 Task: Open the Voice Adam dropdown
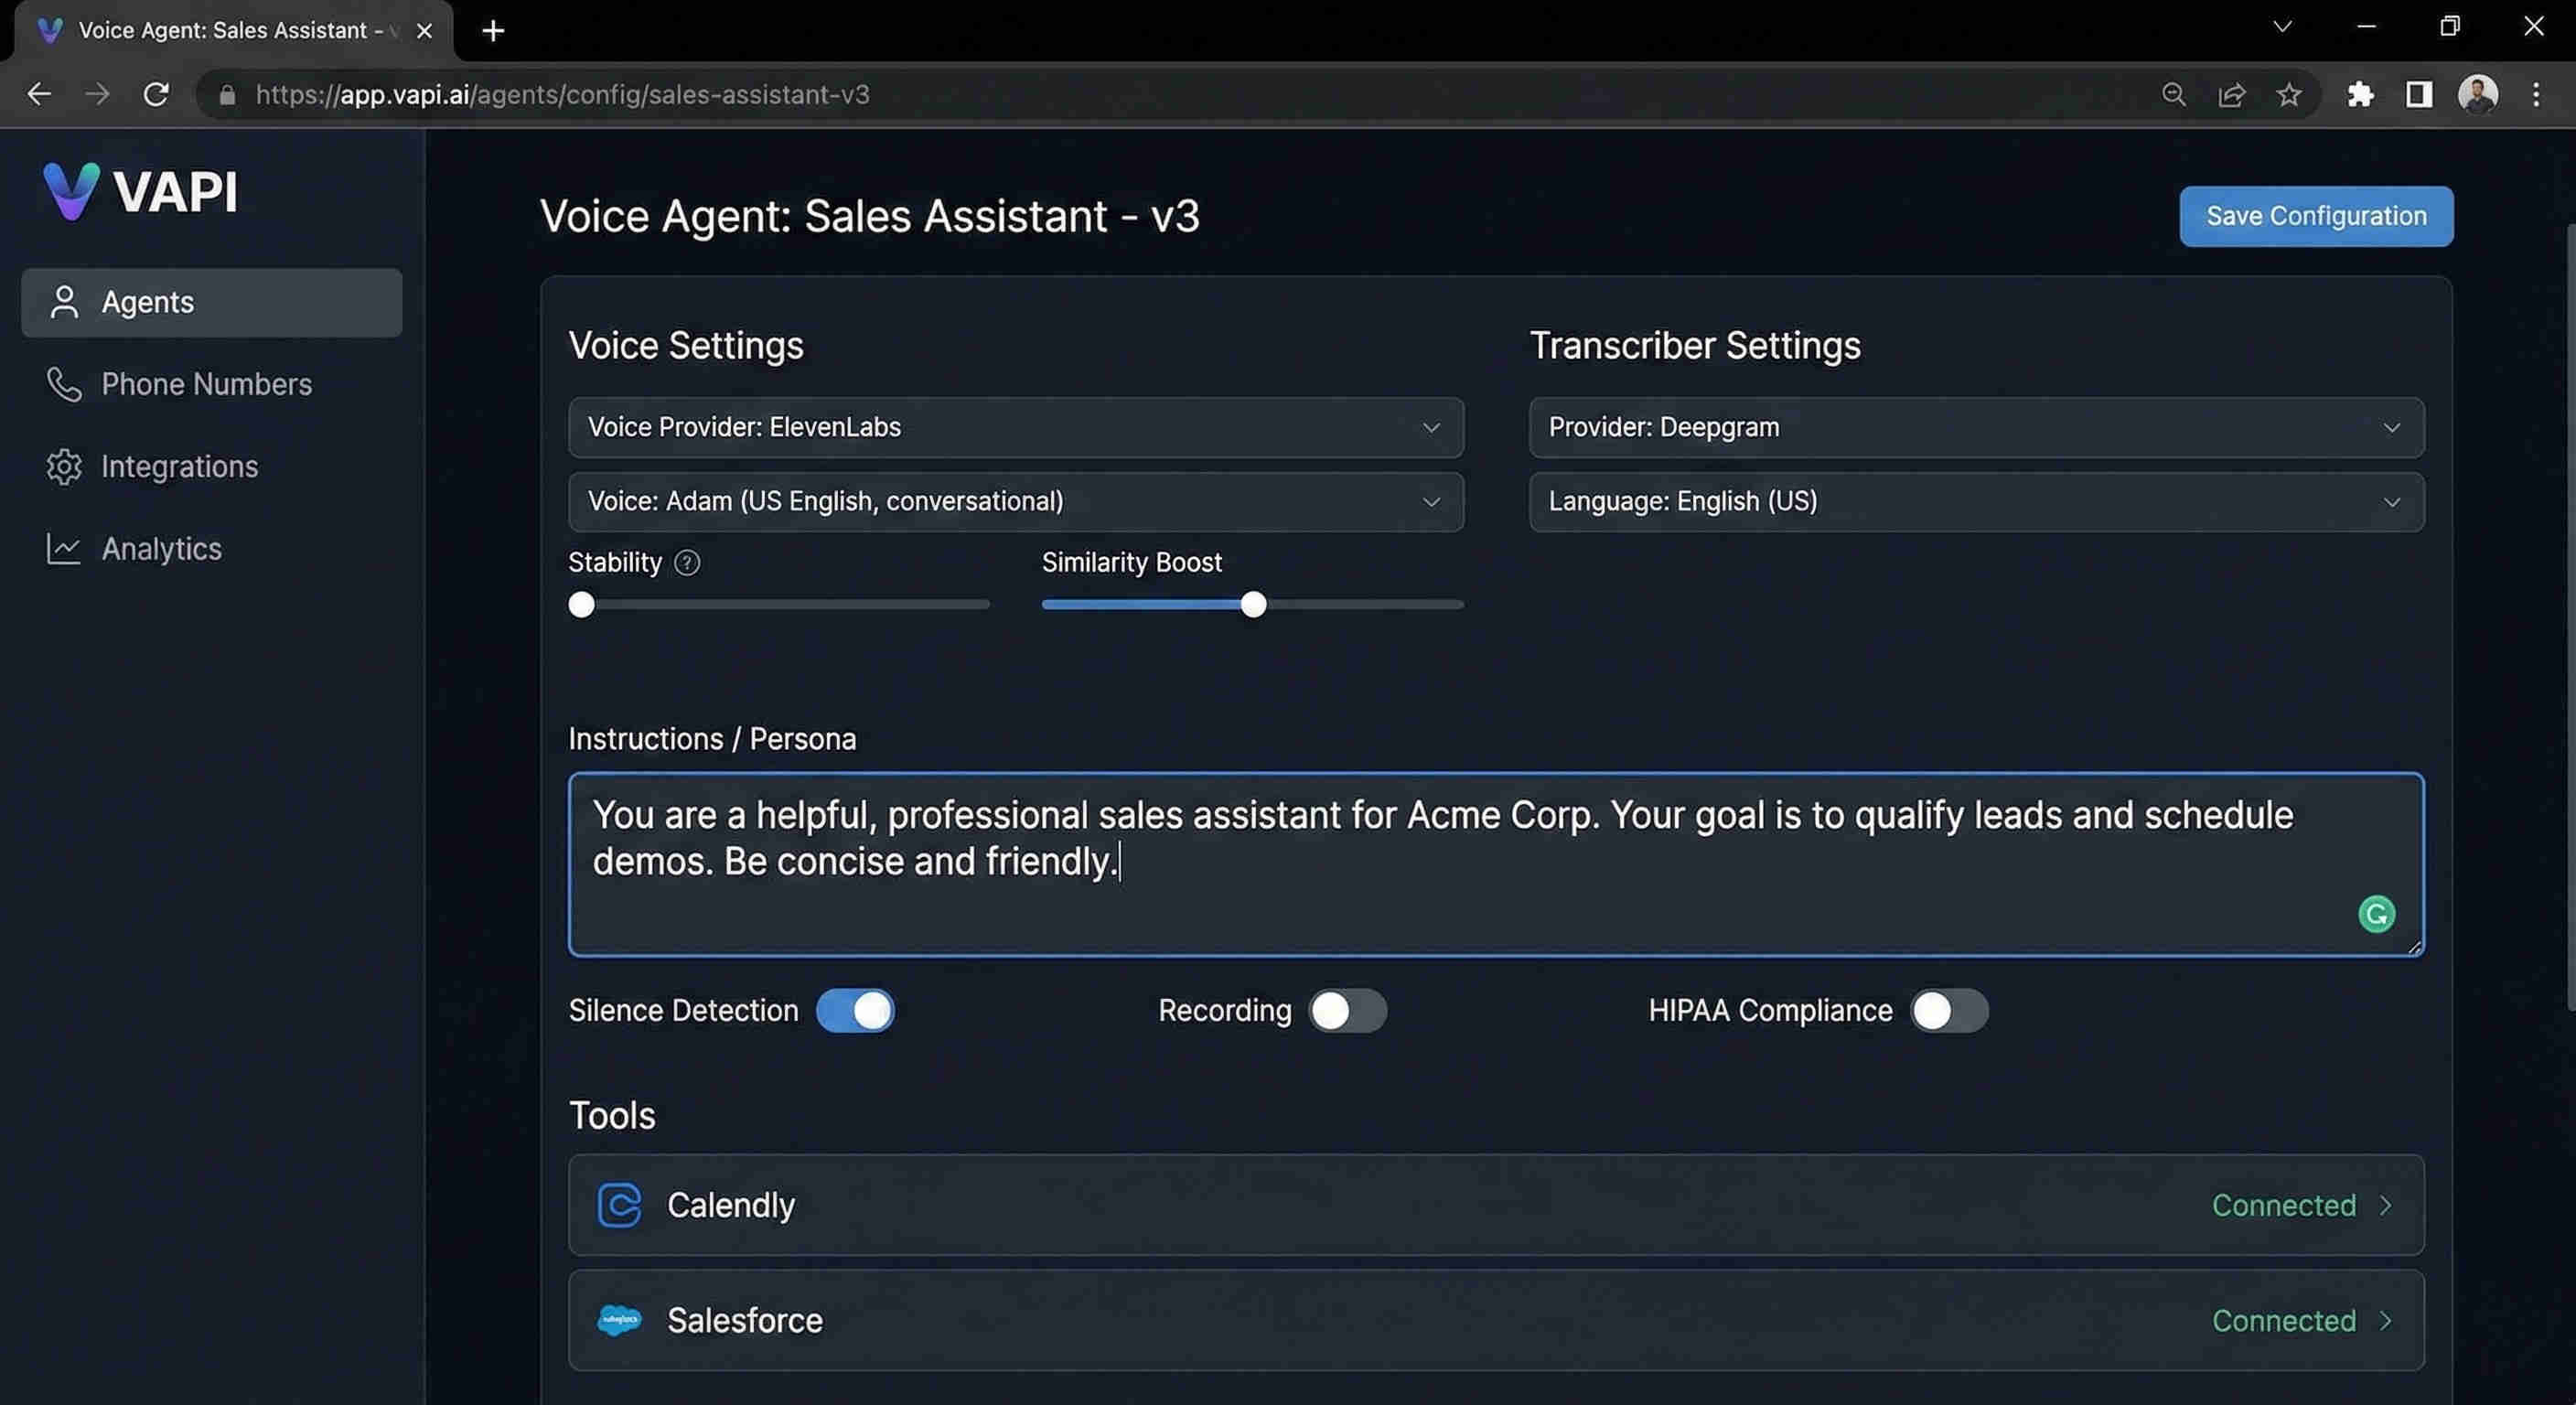point(1016,502)
